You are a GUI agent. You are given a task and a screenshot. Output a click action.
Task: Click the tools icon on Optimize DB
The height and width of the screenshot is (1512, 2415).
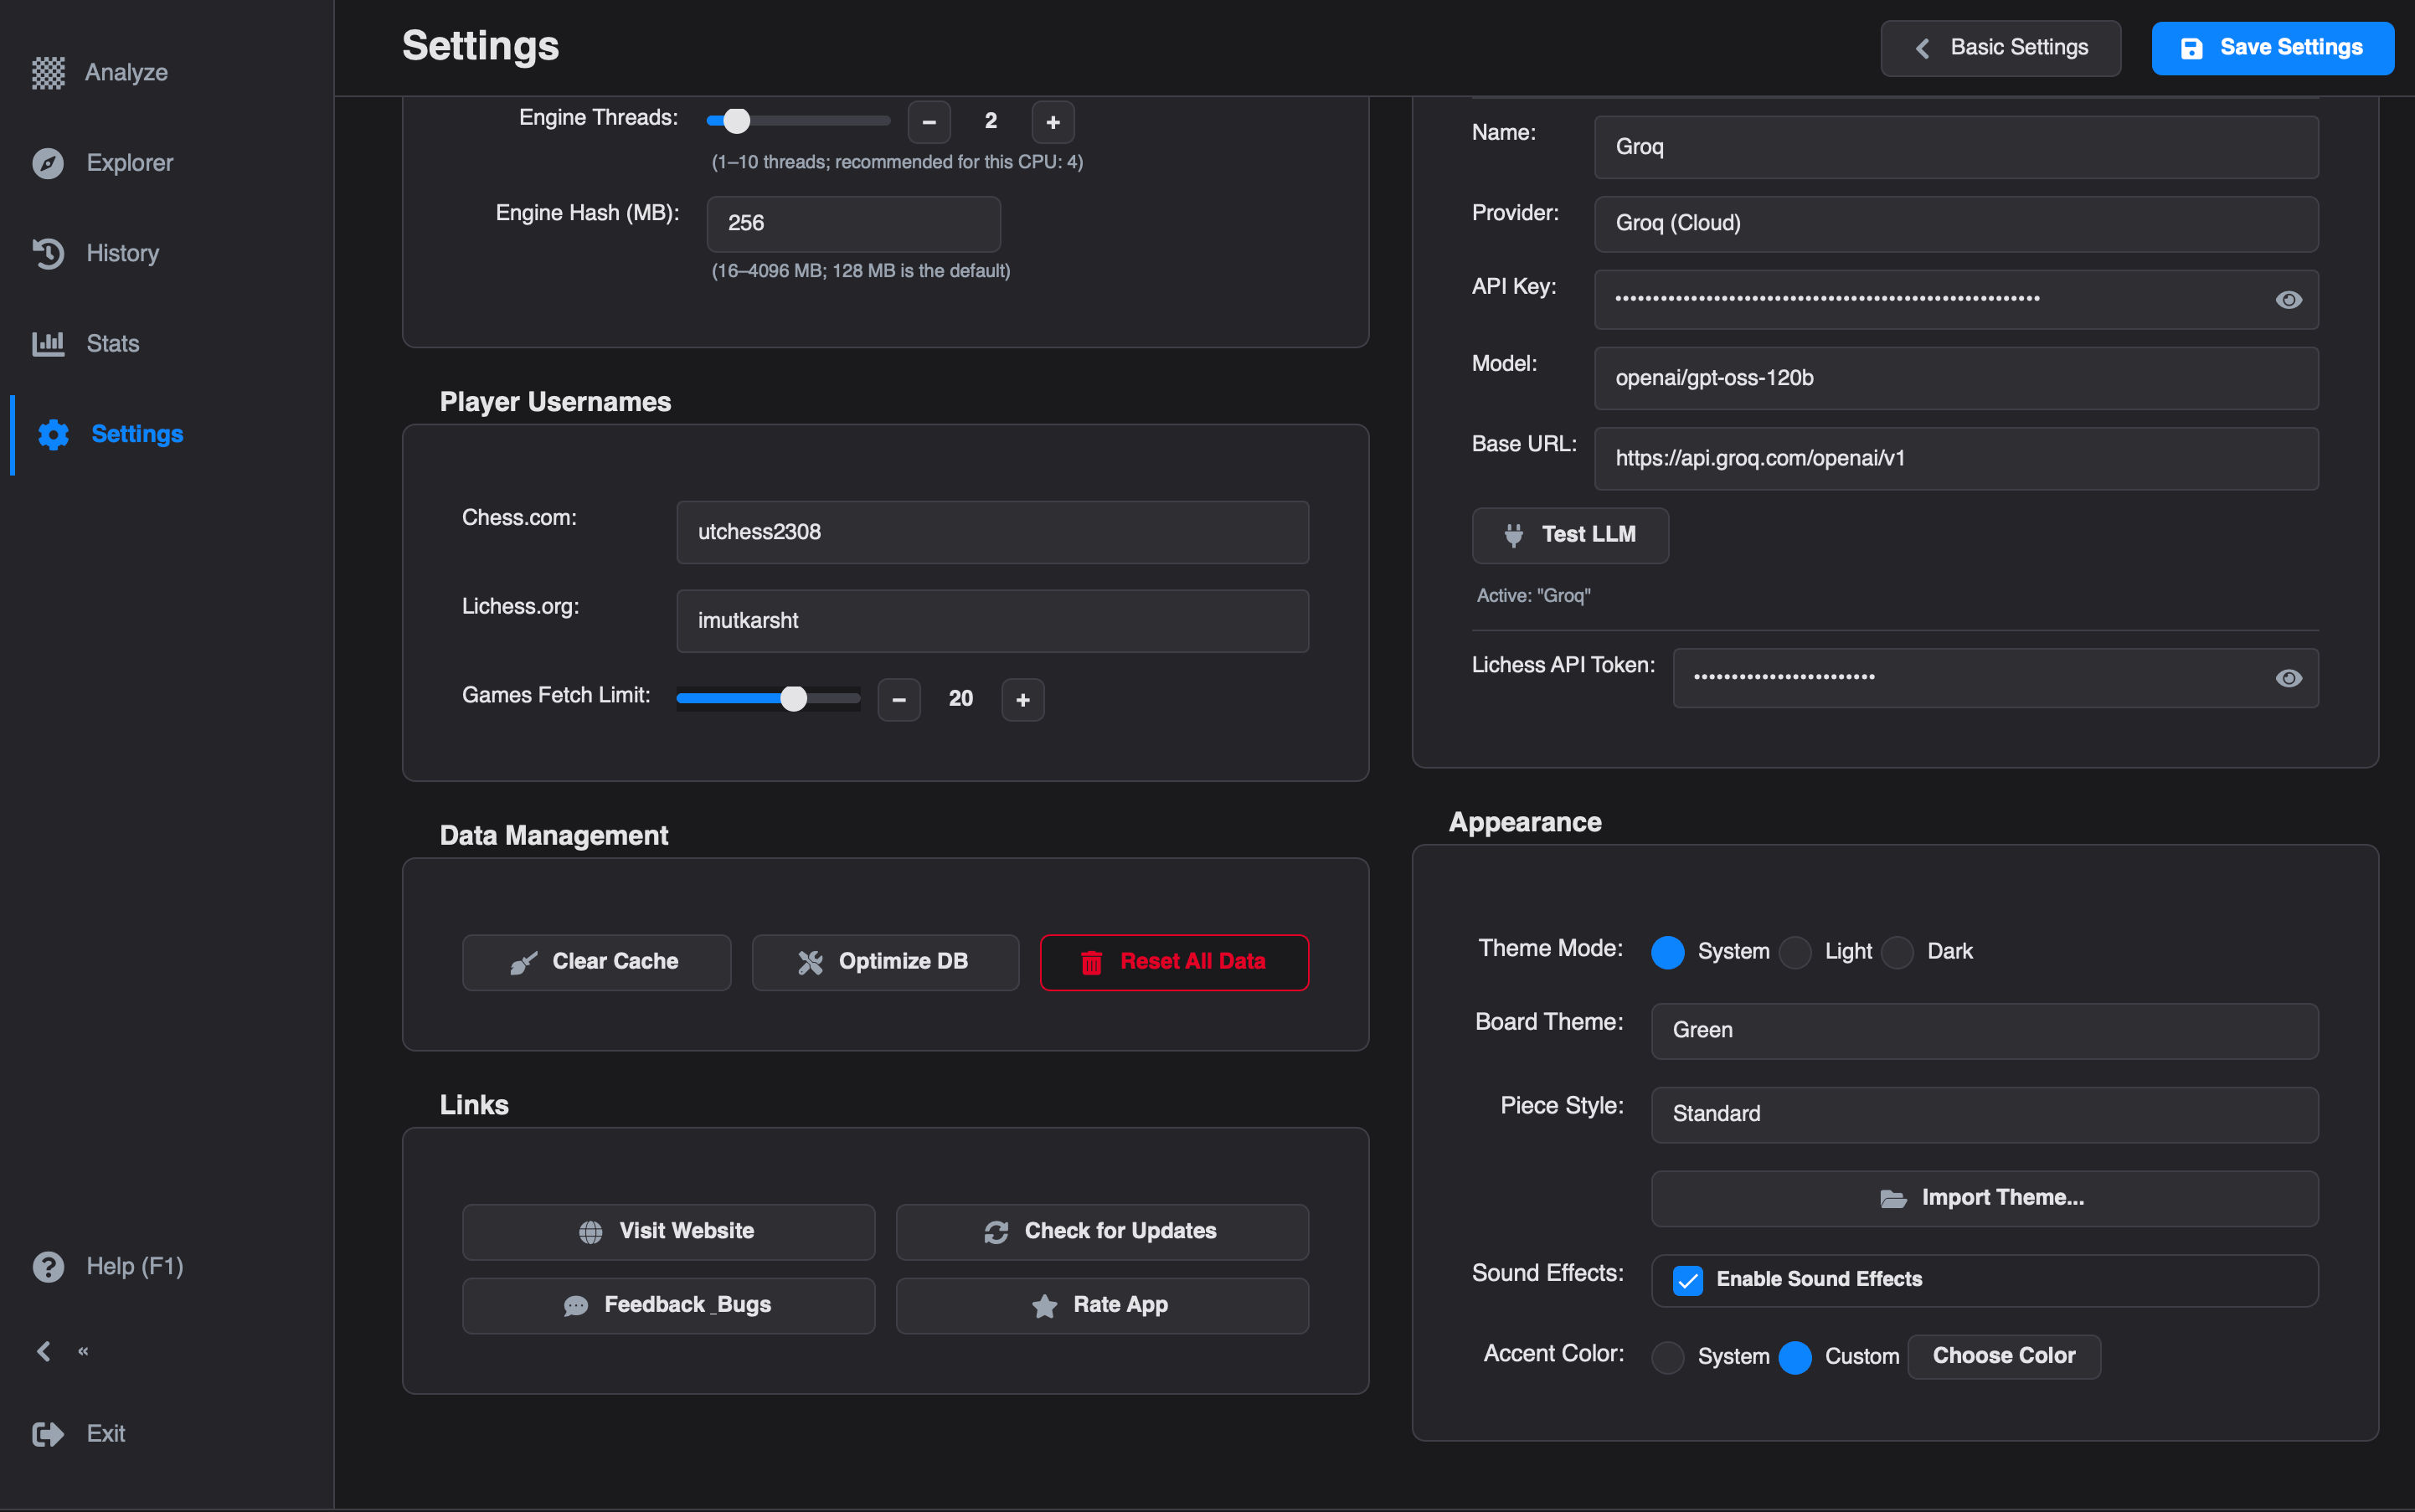[810, 962]
